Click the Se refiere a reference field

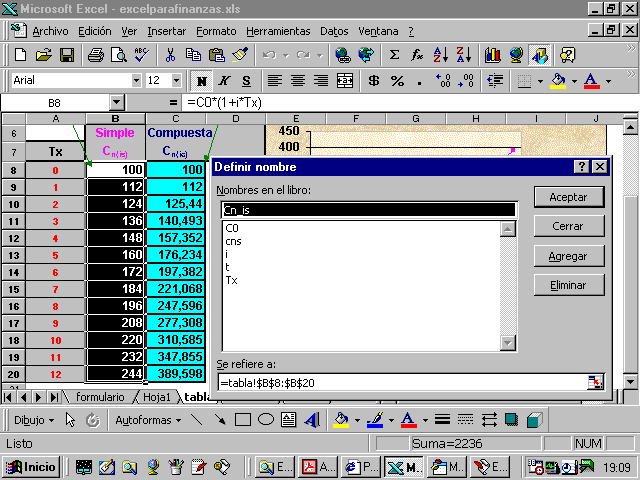click(x=402, y=383)
